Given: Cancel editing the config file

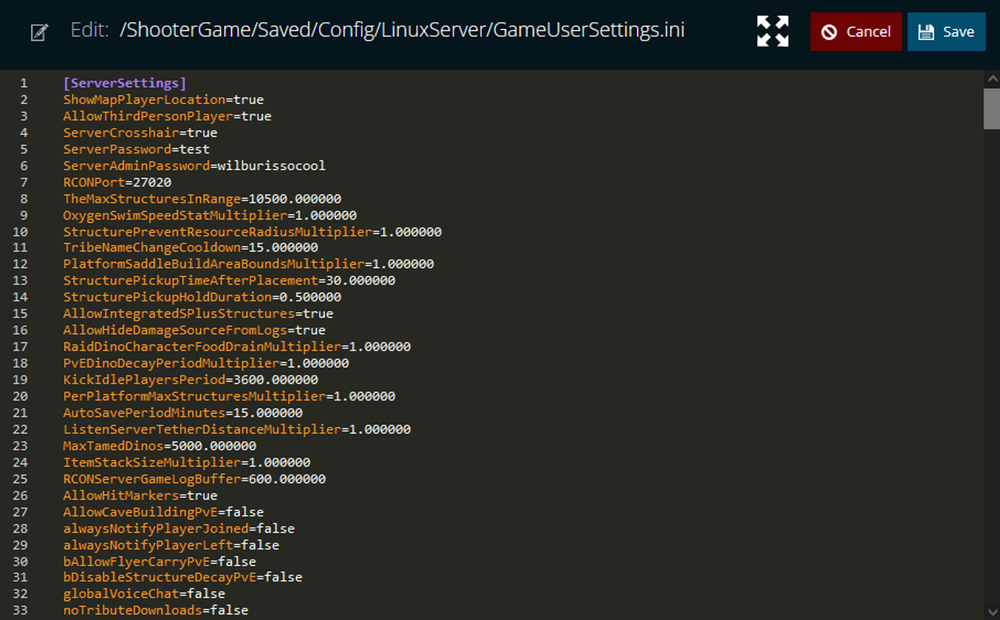Looking at the screenshot, I should coord(855,32).
